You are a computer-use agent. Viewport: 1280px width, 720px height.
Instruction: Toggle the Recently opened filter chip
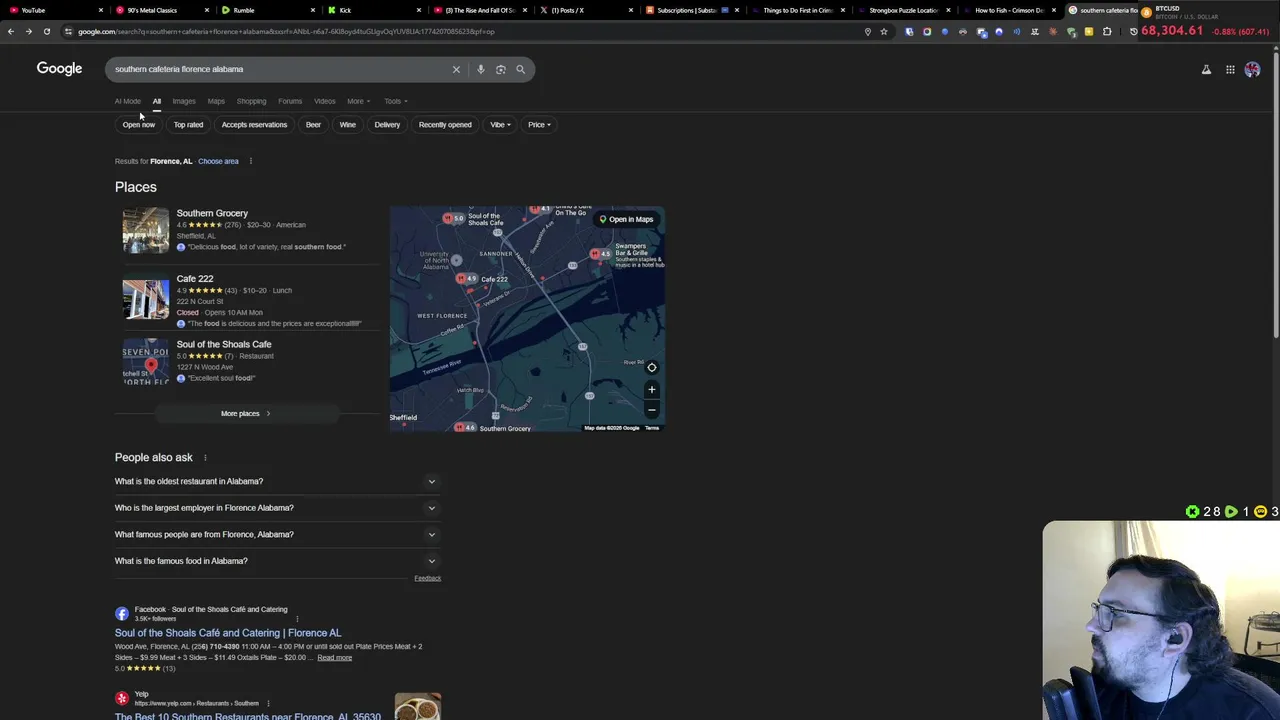click(x=445, y=125)
